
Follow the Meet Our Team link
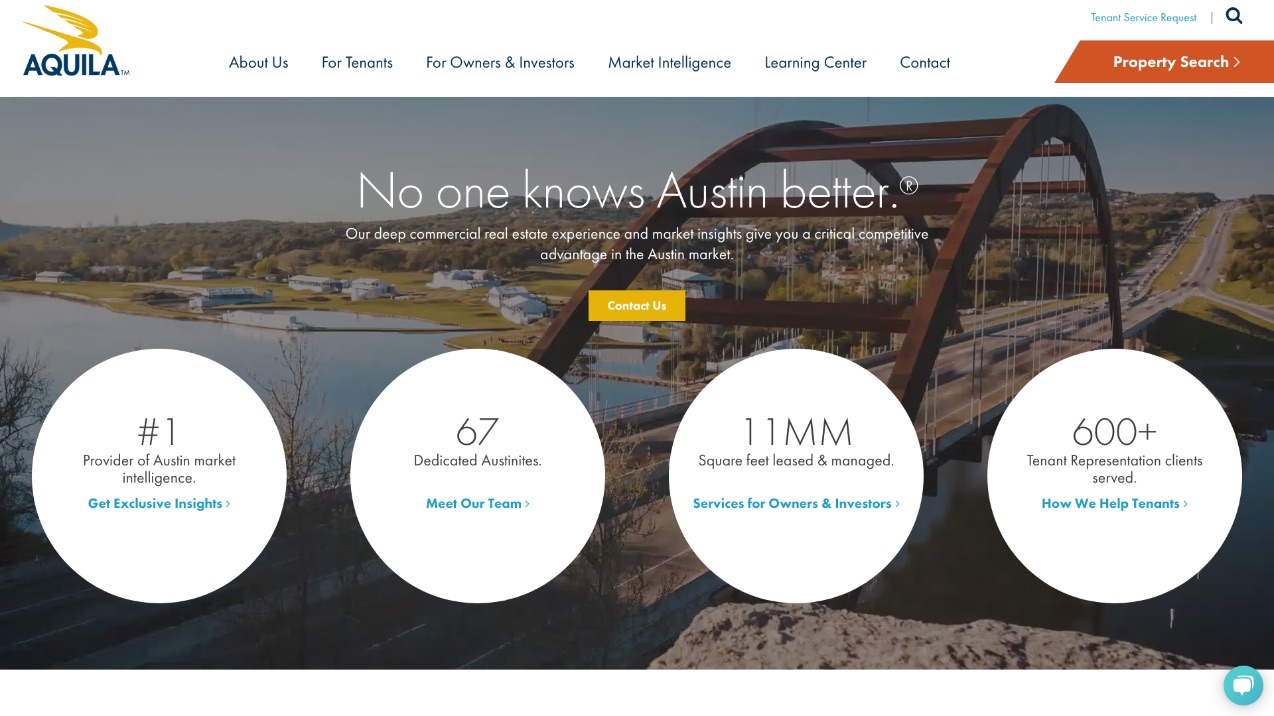[478, 504]
